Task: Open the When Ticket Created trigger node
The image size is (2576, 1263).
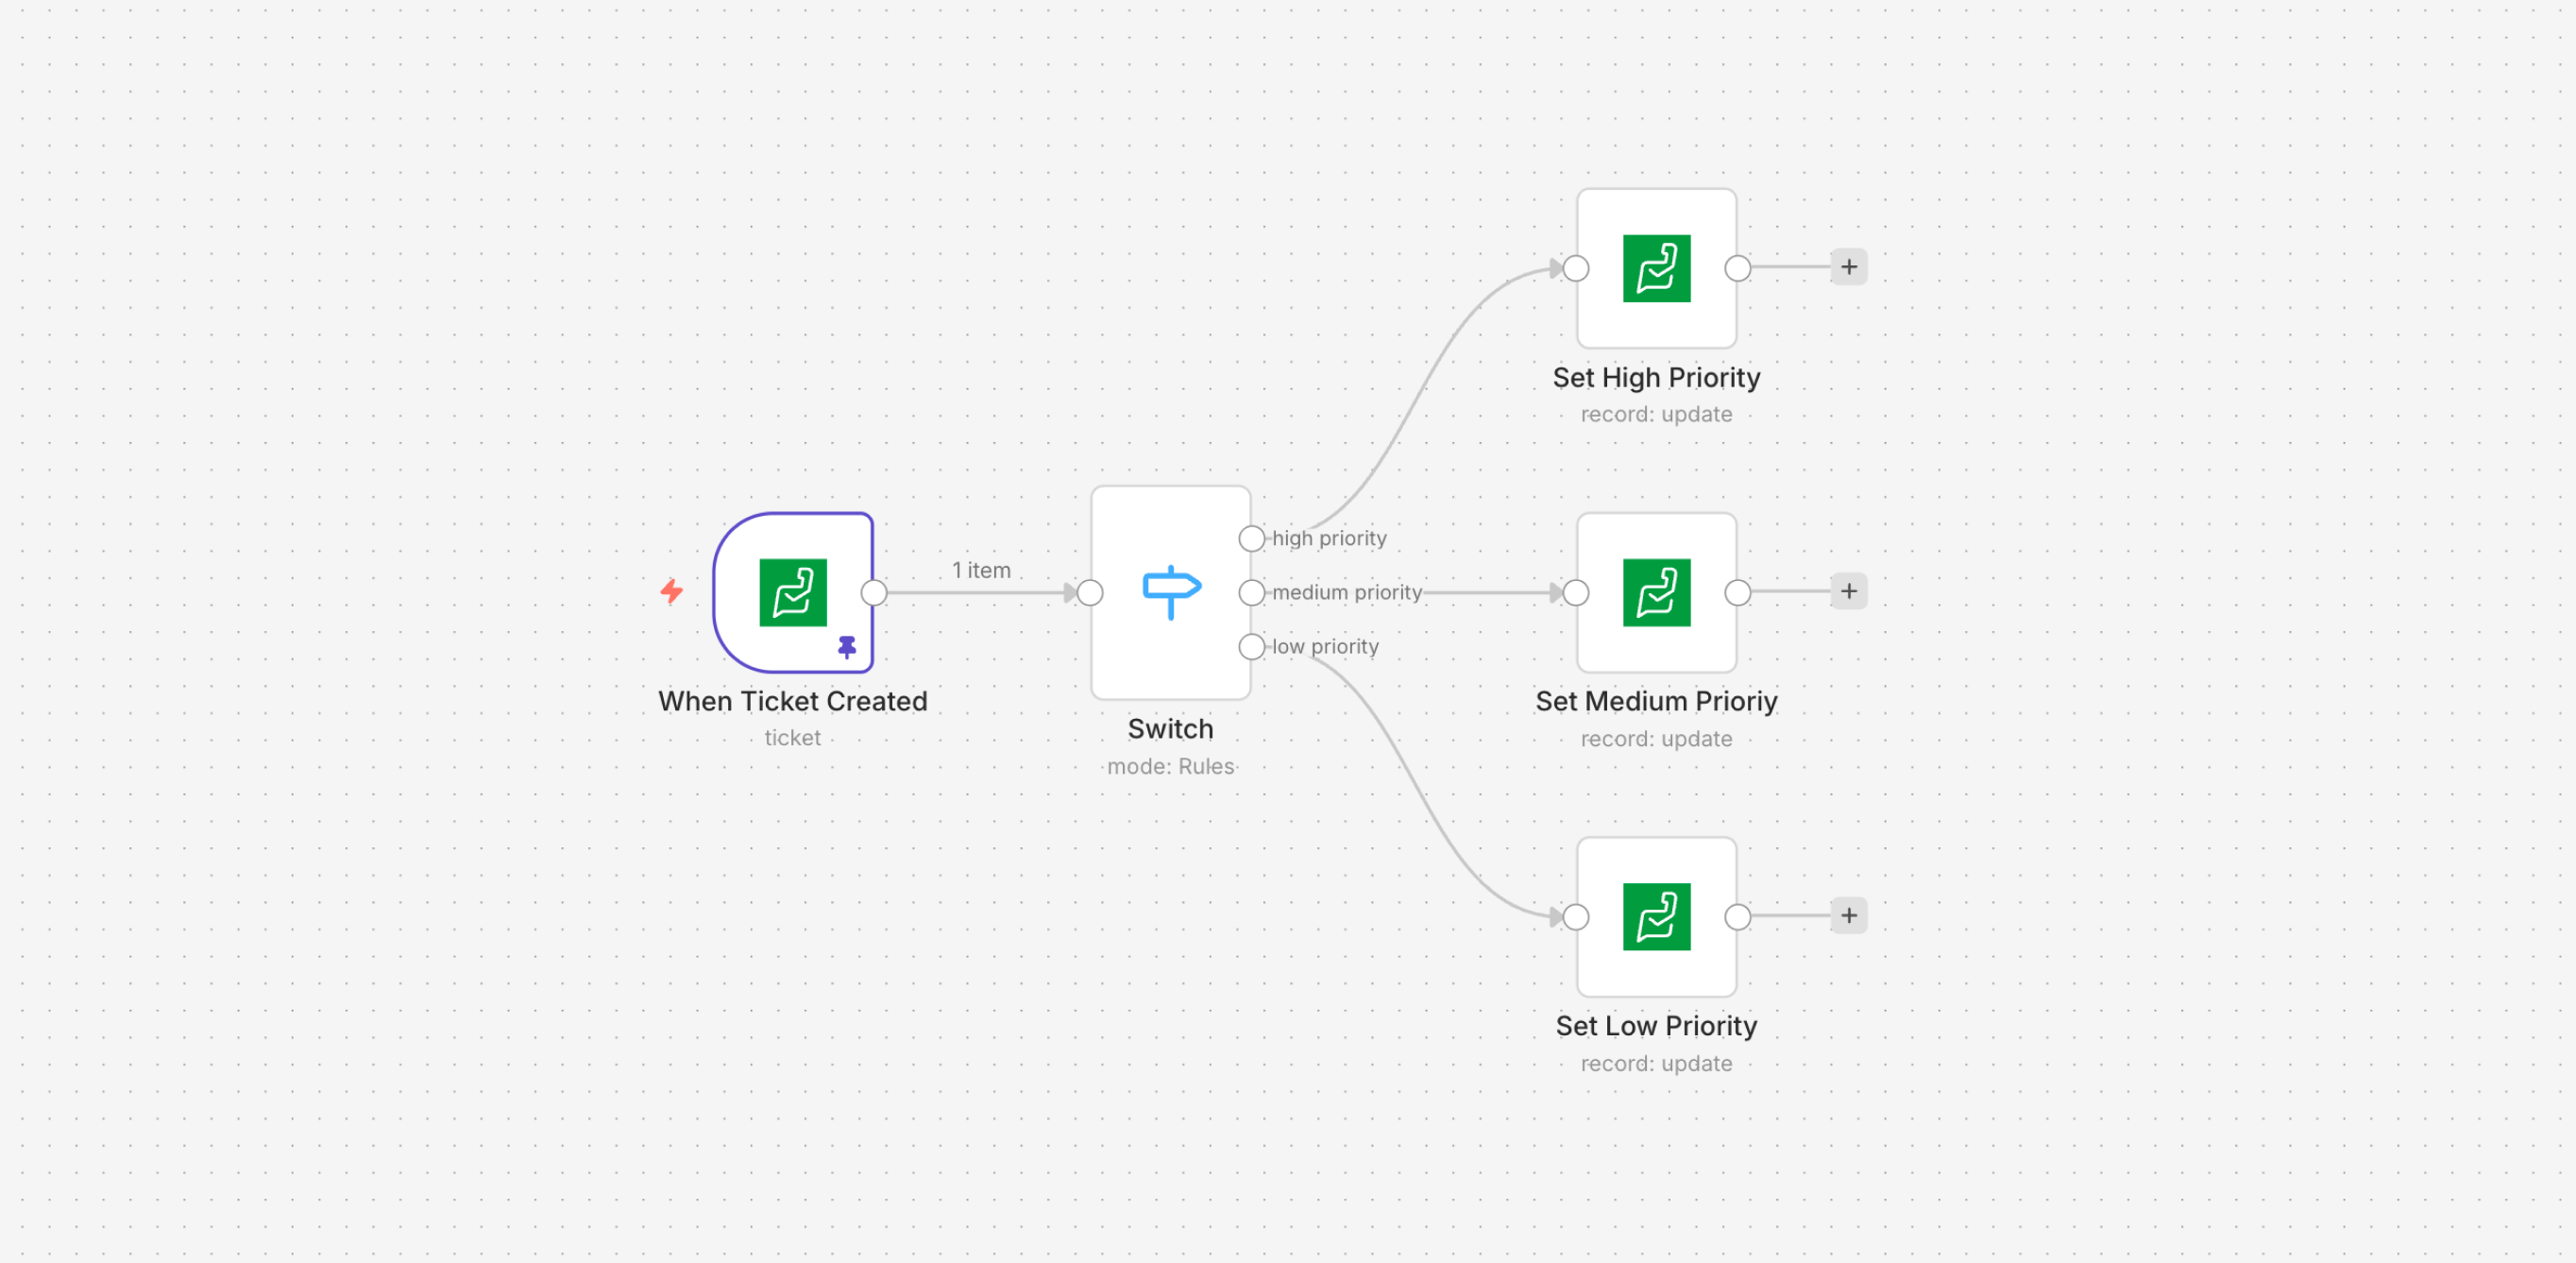Action: (x=793, y=592)
